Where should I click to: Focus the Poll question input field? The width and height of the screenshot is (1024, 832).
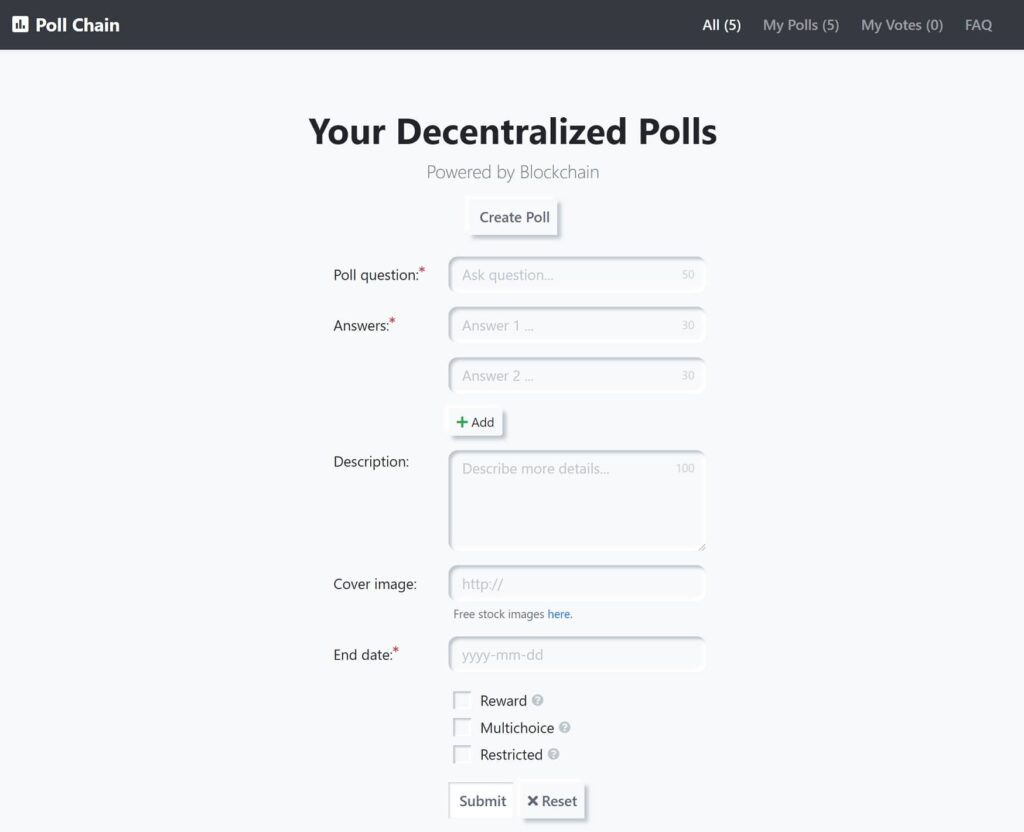(577, 274)
